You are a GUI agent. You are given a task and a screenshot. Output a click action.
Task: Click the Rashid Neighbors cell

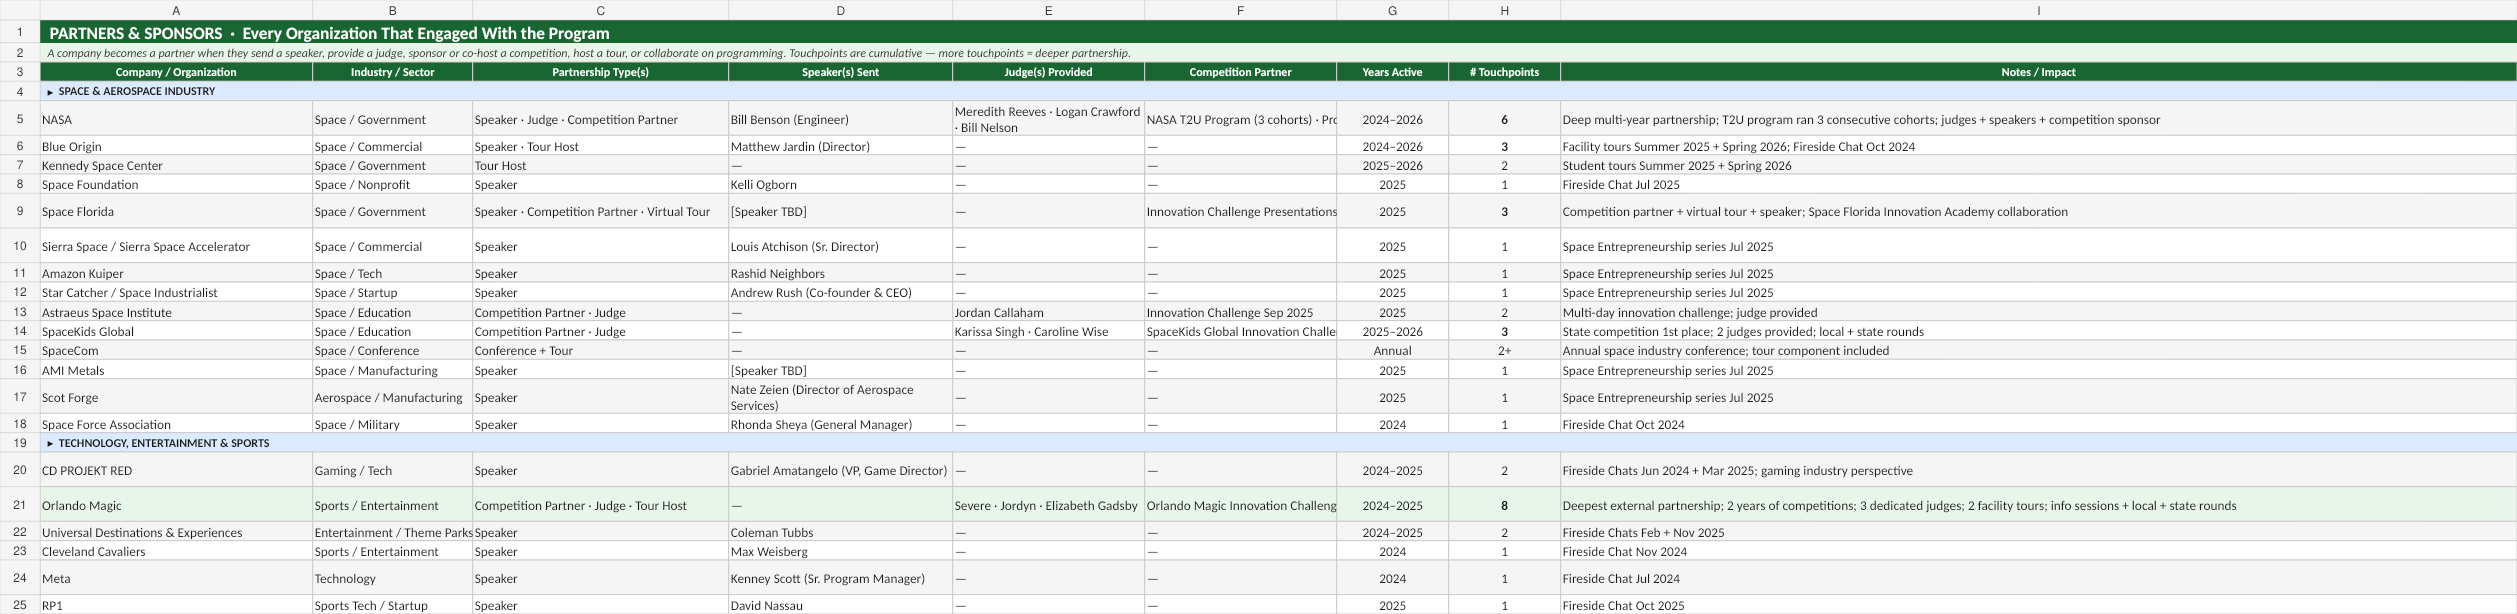[840, 273]
